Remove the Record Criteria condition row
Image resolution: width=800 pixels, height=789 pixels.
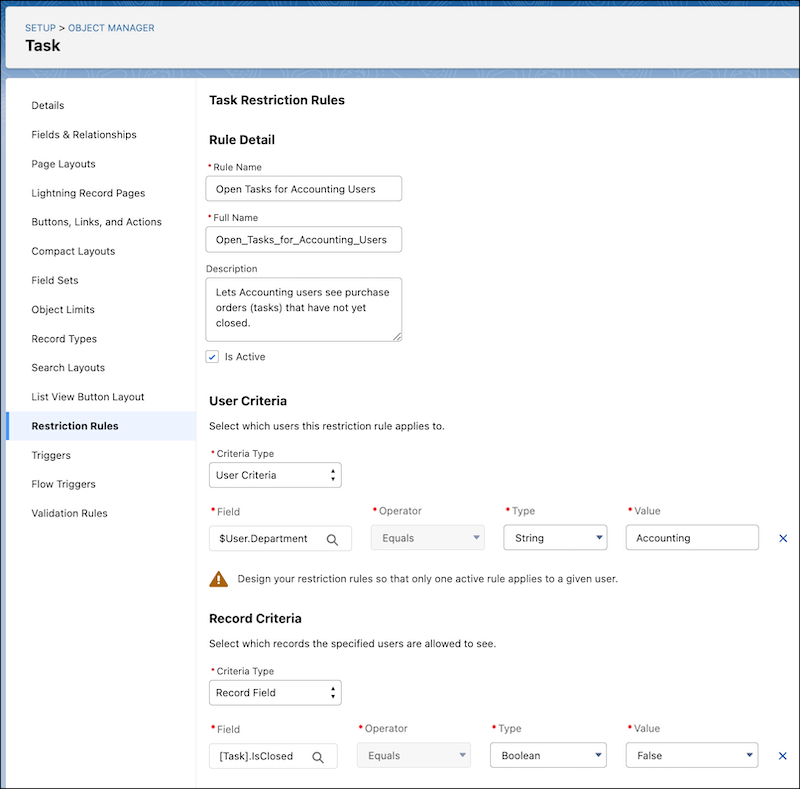tap(783, 755)
